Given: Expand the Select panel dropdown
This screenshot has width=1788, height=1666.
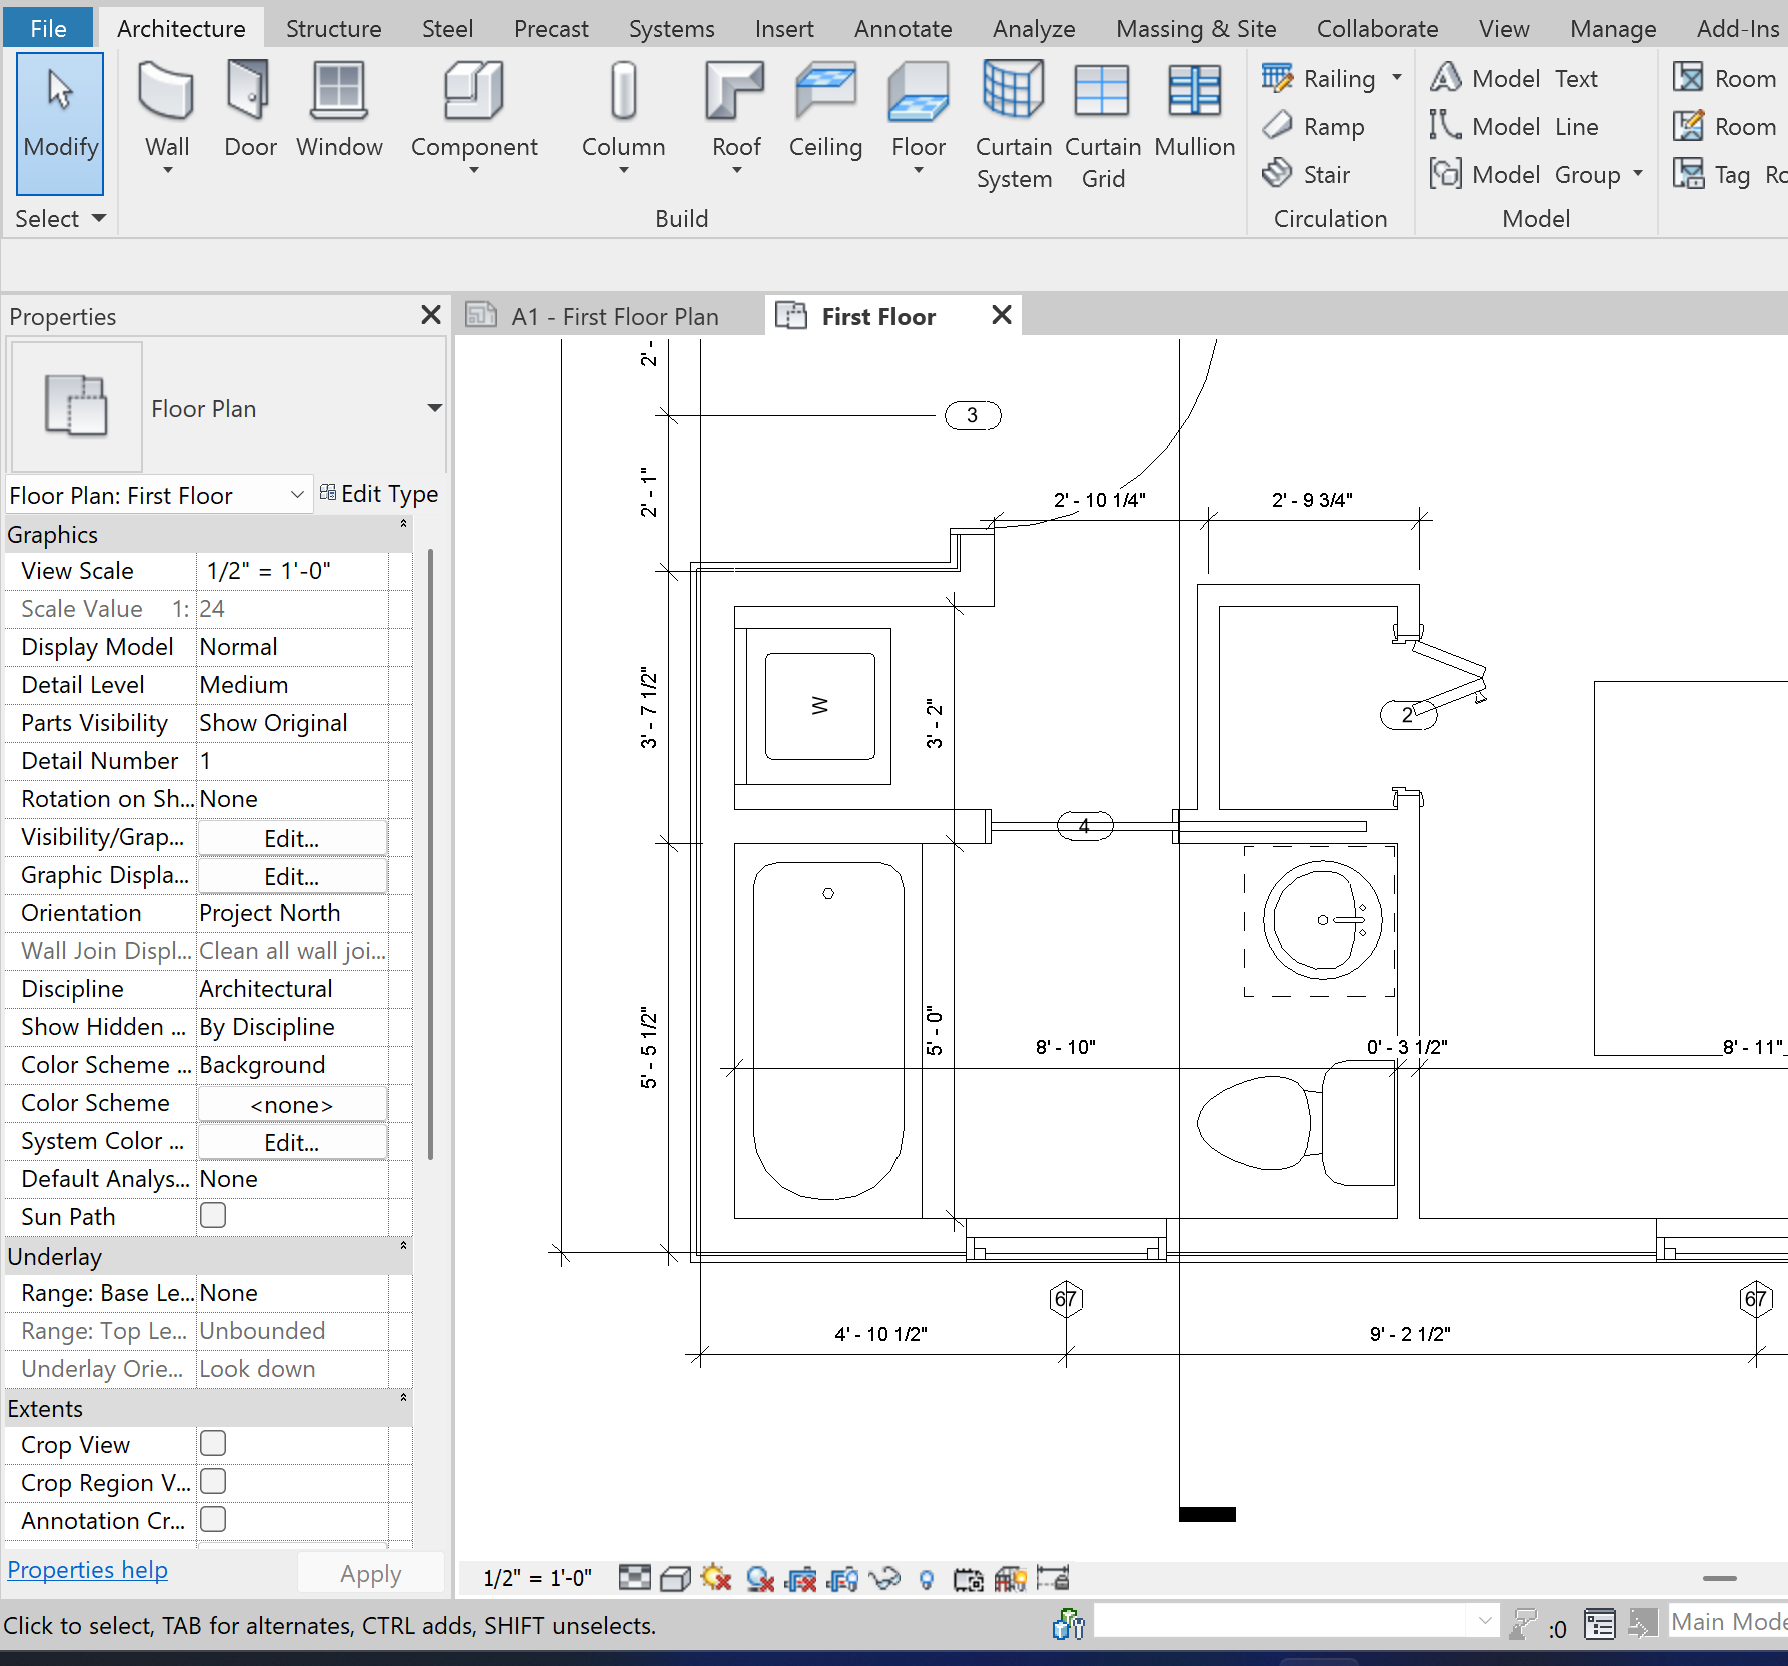Looking at the screenshot, I should [60, 218].
